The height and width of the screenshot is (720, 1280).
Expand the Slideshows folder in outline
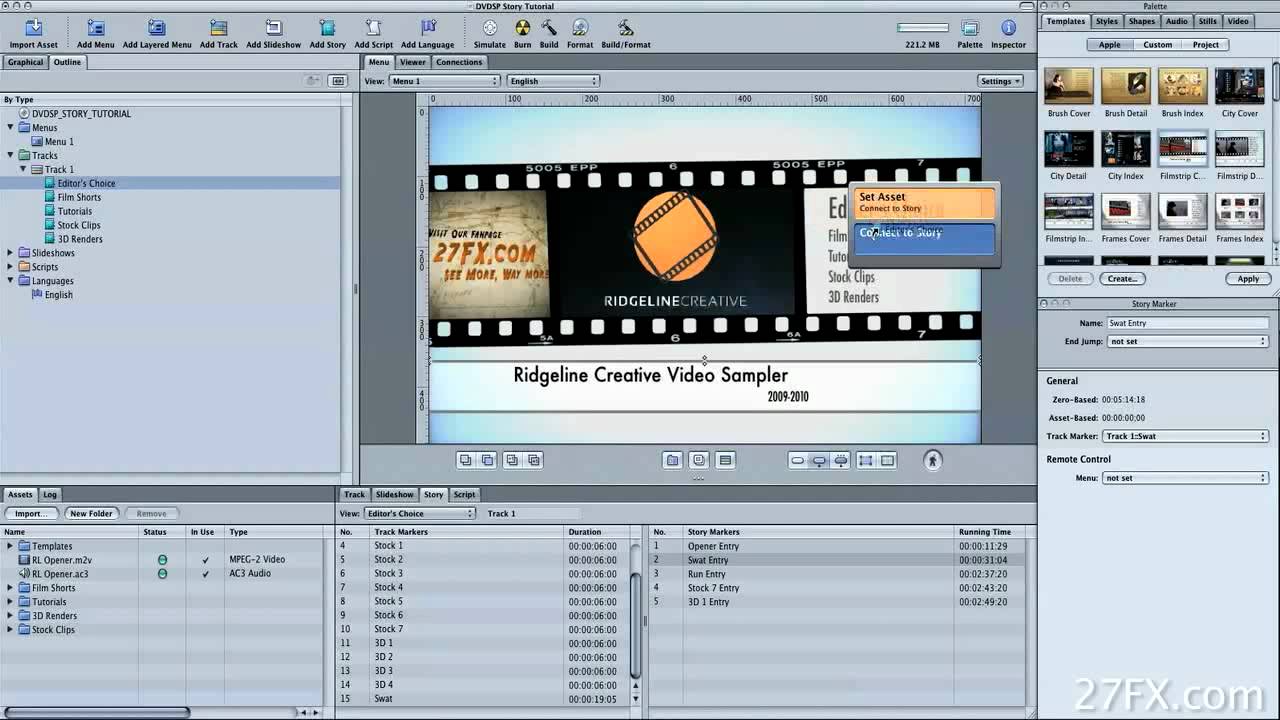[x=11, y=253]
